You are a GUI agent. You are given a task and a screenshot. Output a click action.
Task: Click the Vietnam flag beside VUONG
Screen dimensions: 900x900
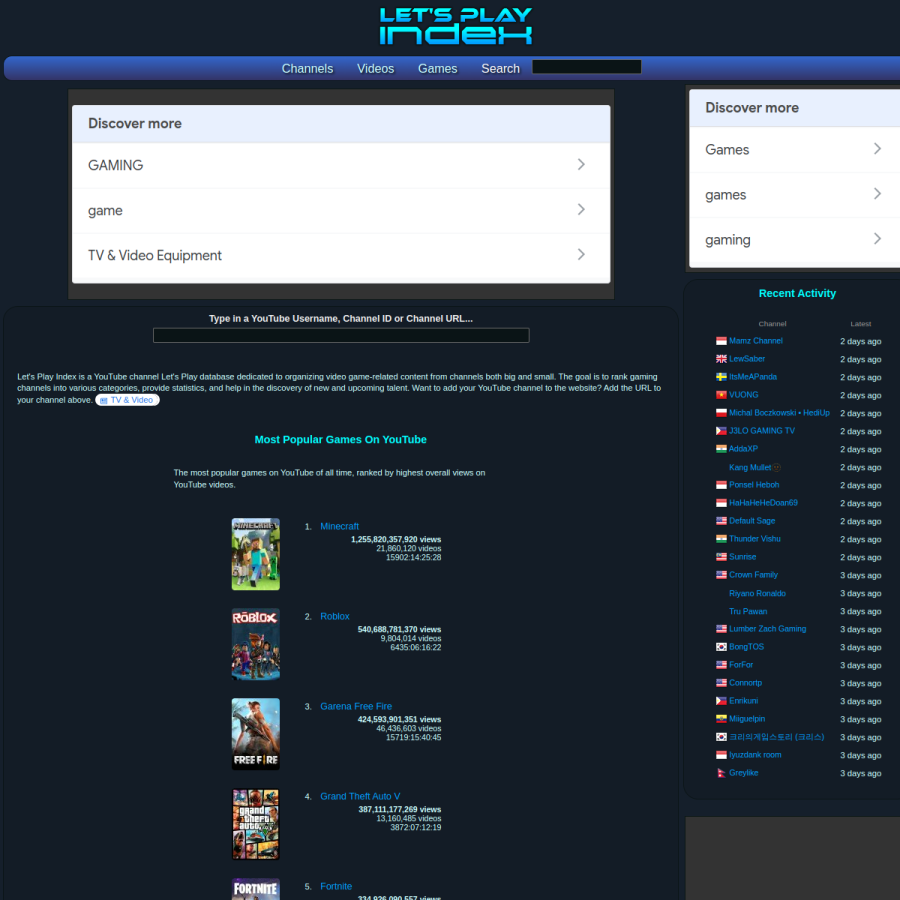click(721, 395)
